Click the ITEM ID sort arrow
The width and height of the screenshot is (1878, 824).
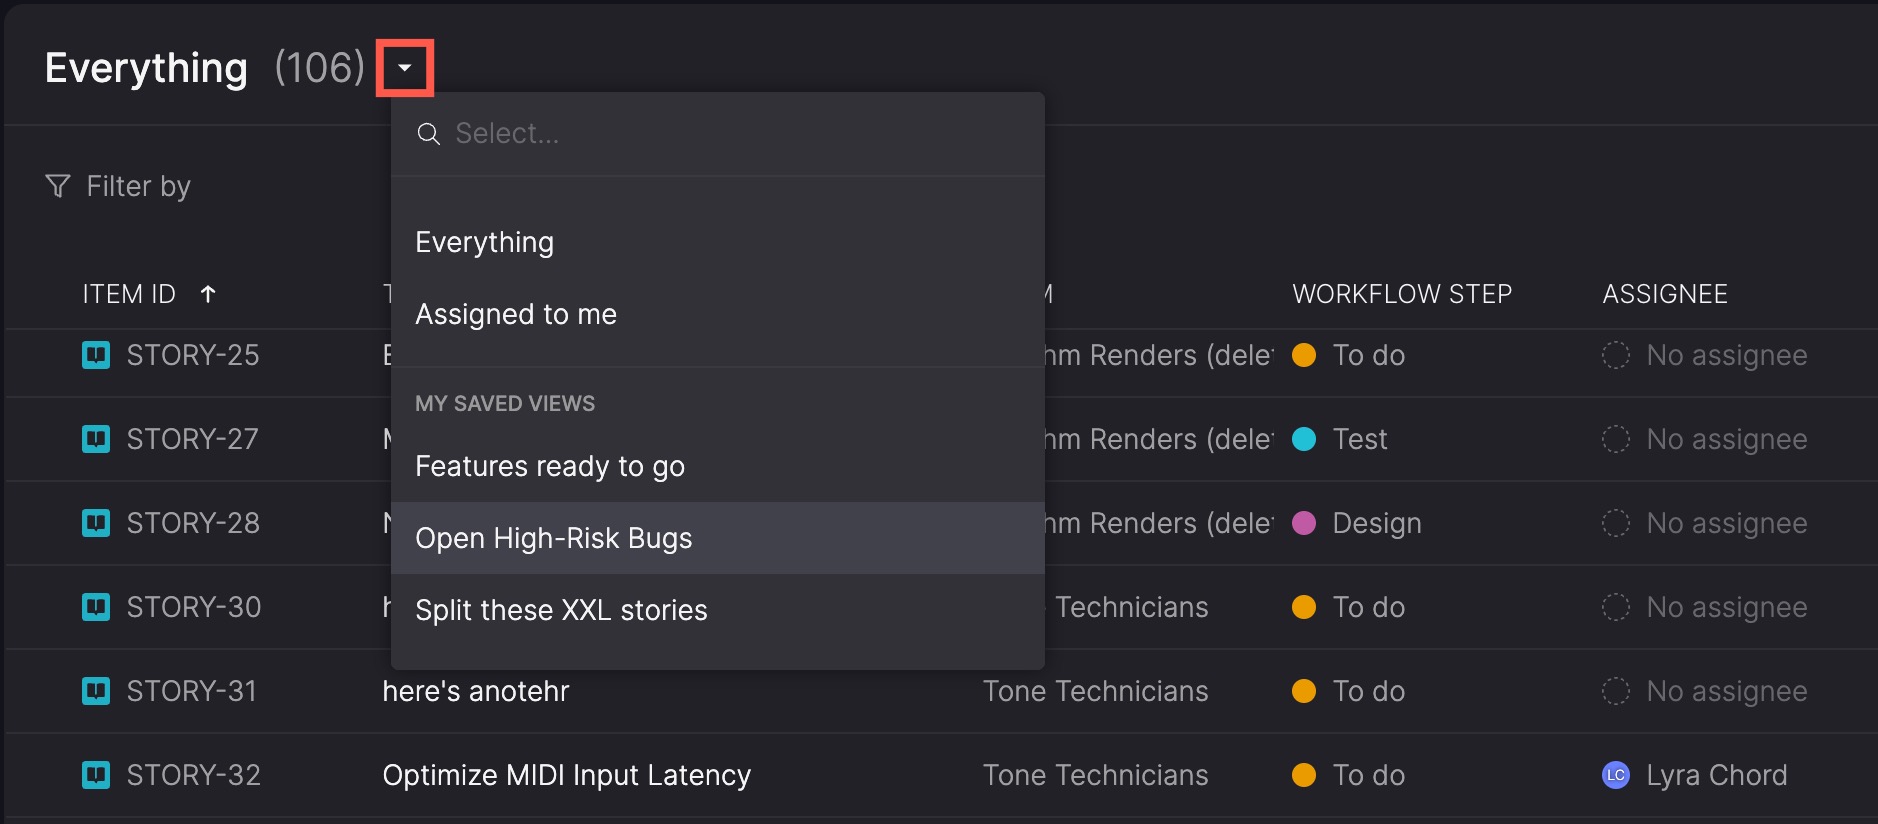208,294
